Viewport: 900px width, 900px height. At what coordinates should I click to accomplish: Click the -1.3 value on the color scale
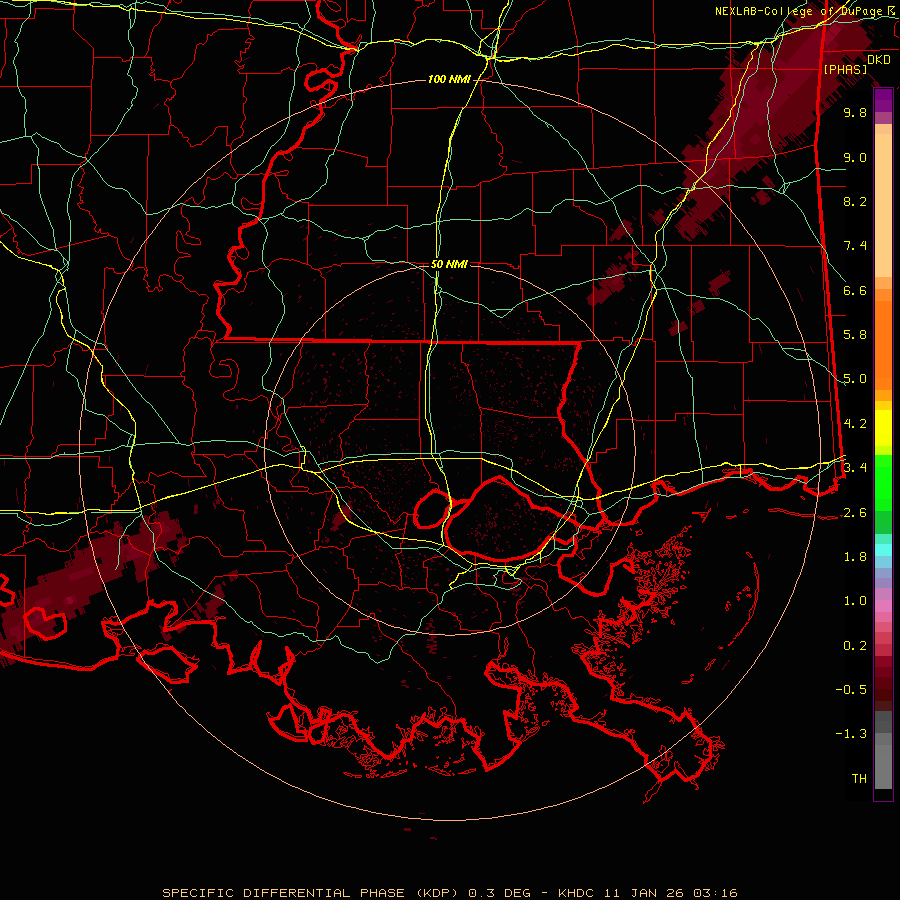851,734
